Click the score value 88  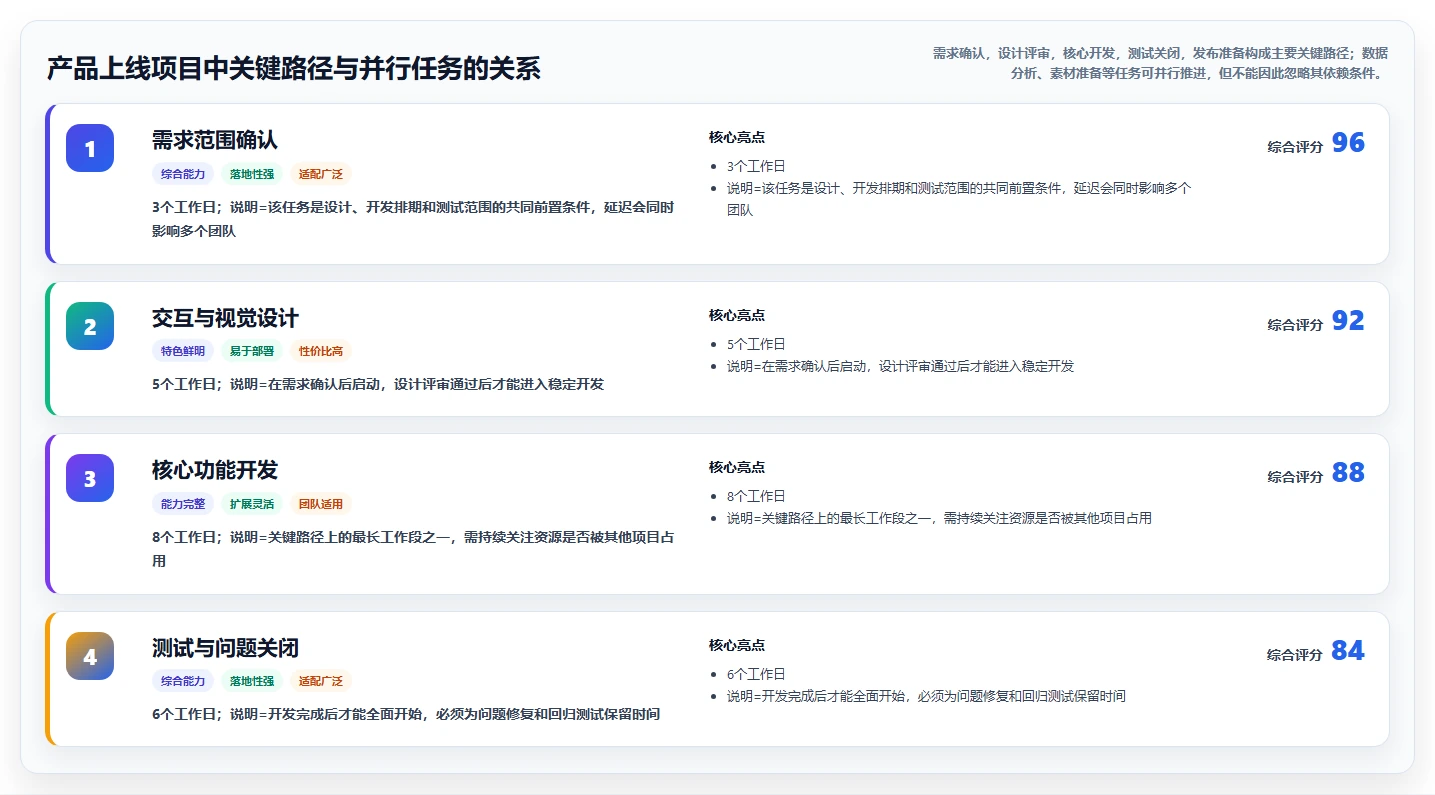pyautogui.click(x=1348, y=473)
